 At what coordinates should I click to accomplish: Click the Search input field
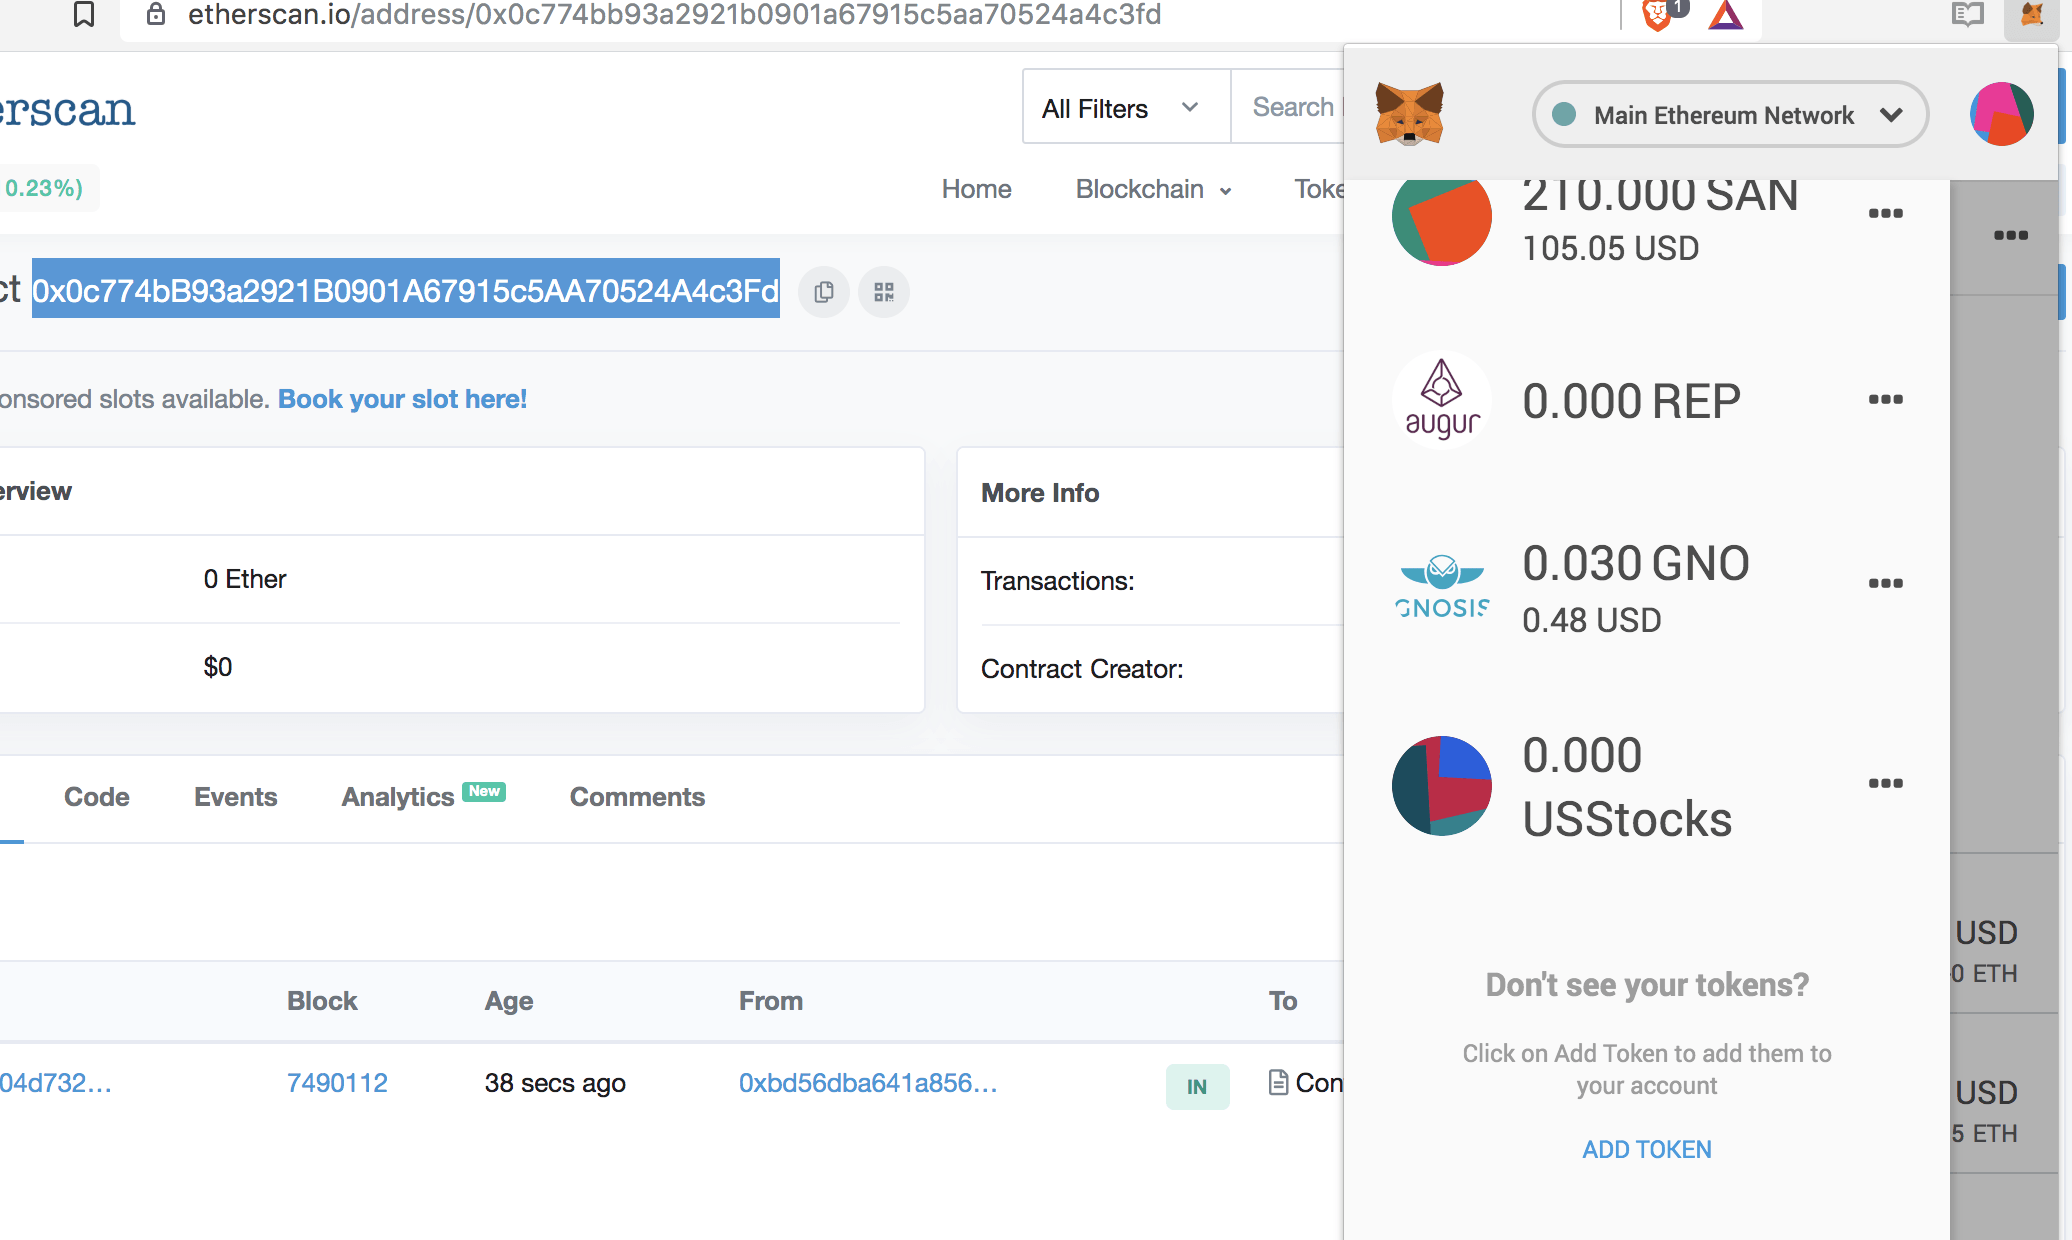[x=1288, y=107]
